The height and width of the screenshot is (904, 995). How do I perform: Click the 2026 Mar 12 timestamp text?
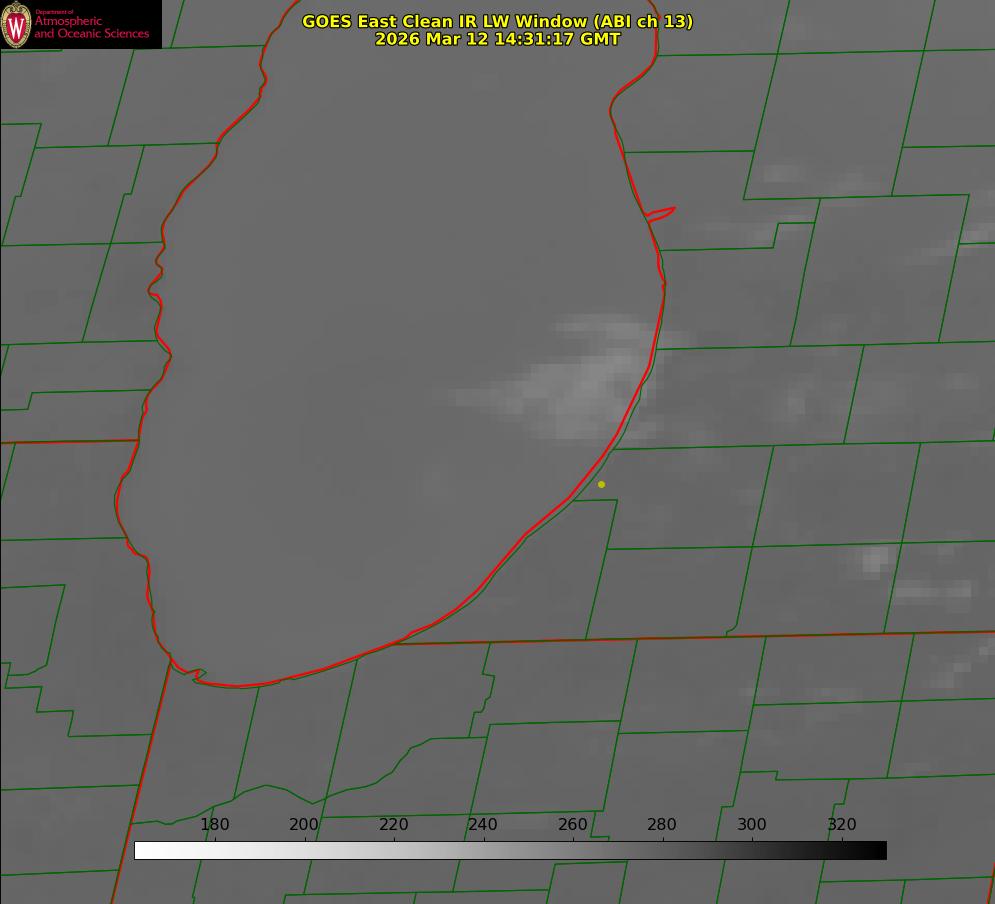pyautogui.click(x=497, y=39)
